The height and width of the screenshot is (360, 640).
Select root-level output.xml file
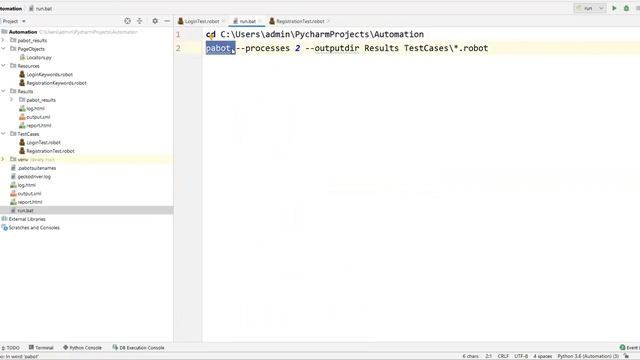(x=29, y=194)
